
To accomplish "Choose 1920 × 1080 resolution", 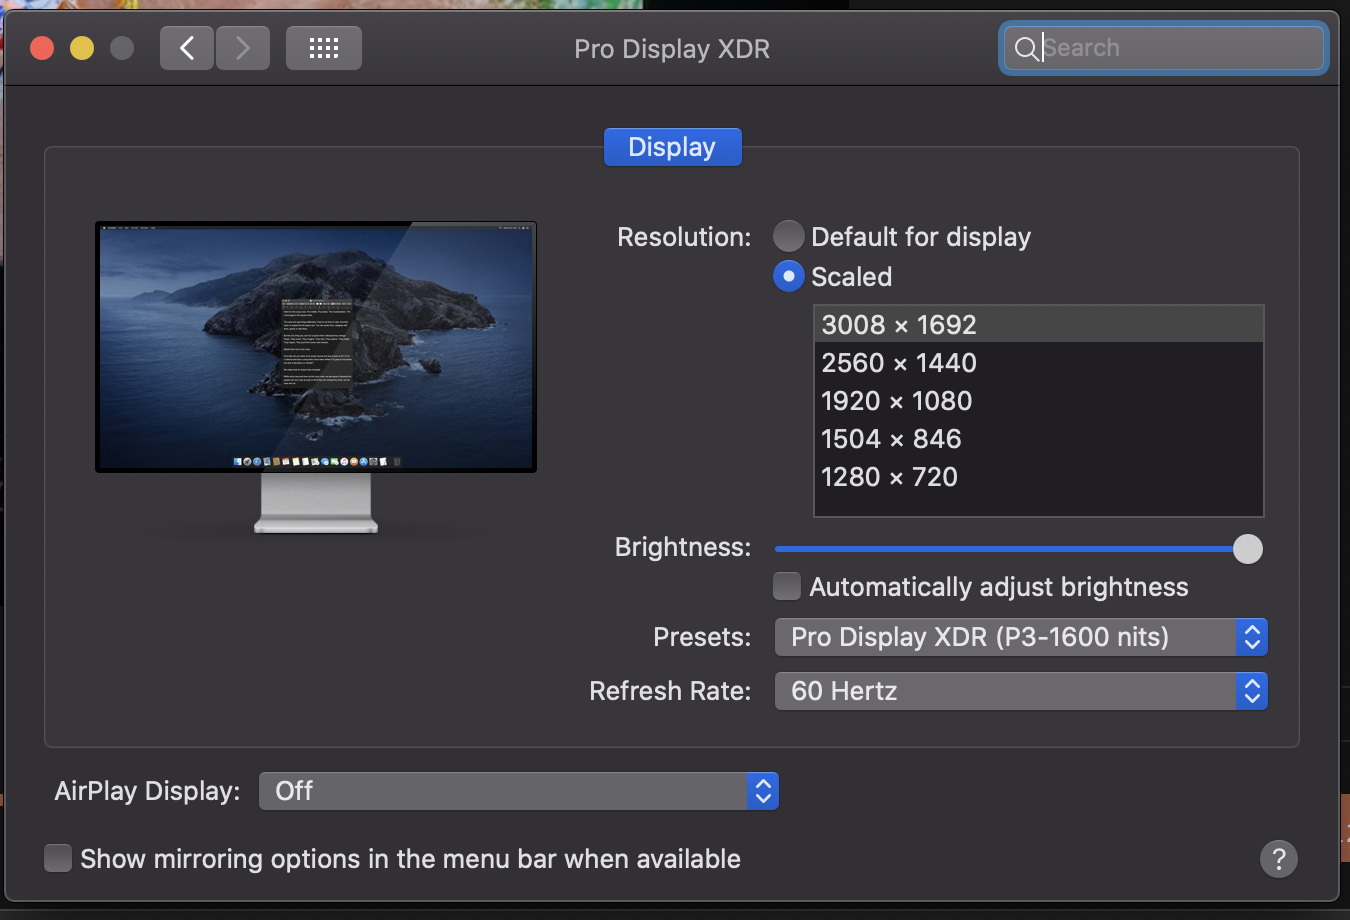I will [x=1039, y=401].
